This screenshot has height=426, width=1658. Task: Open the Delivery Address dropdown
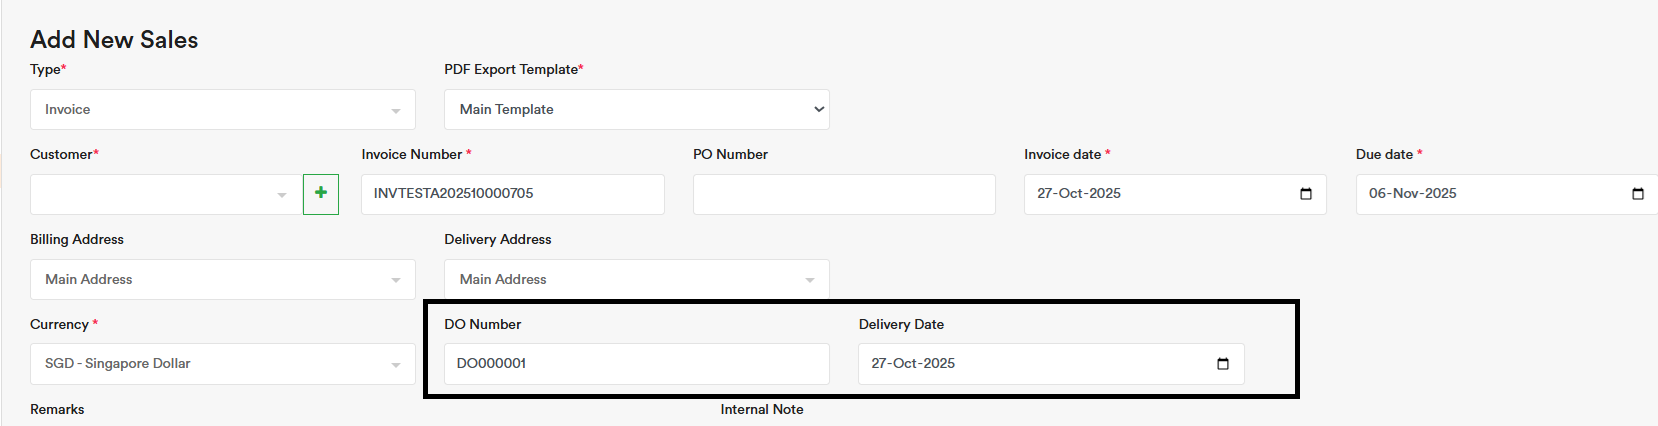coord(636,280)
